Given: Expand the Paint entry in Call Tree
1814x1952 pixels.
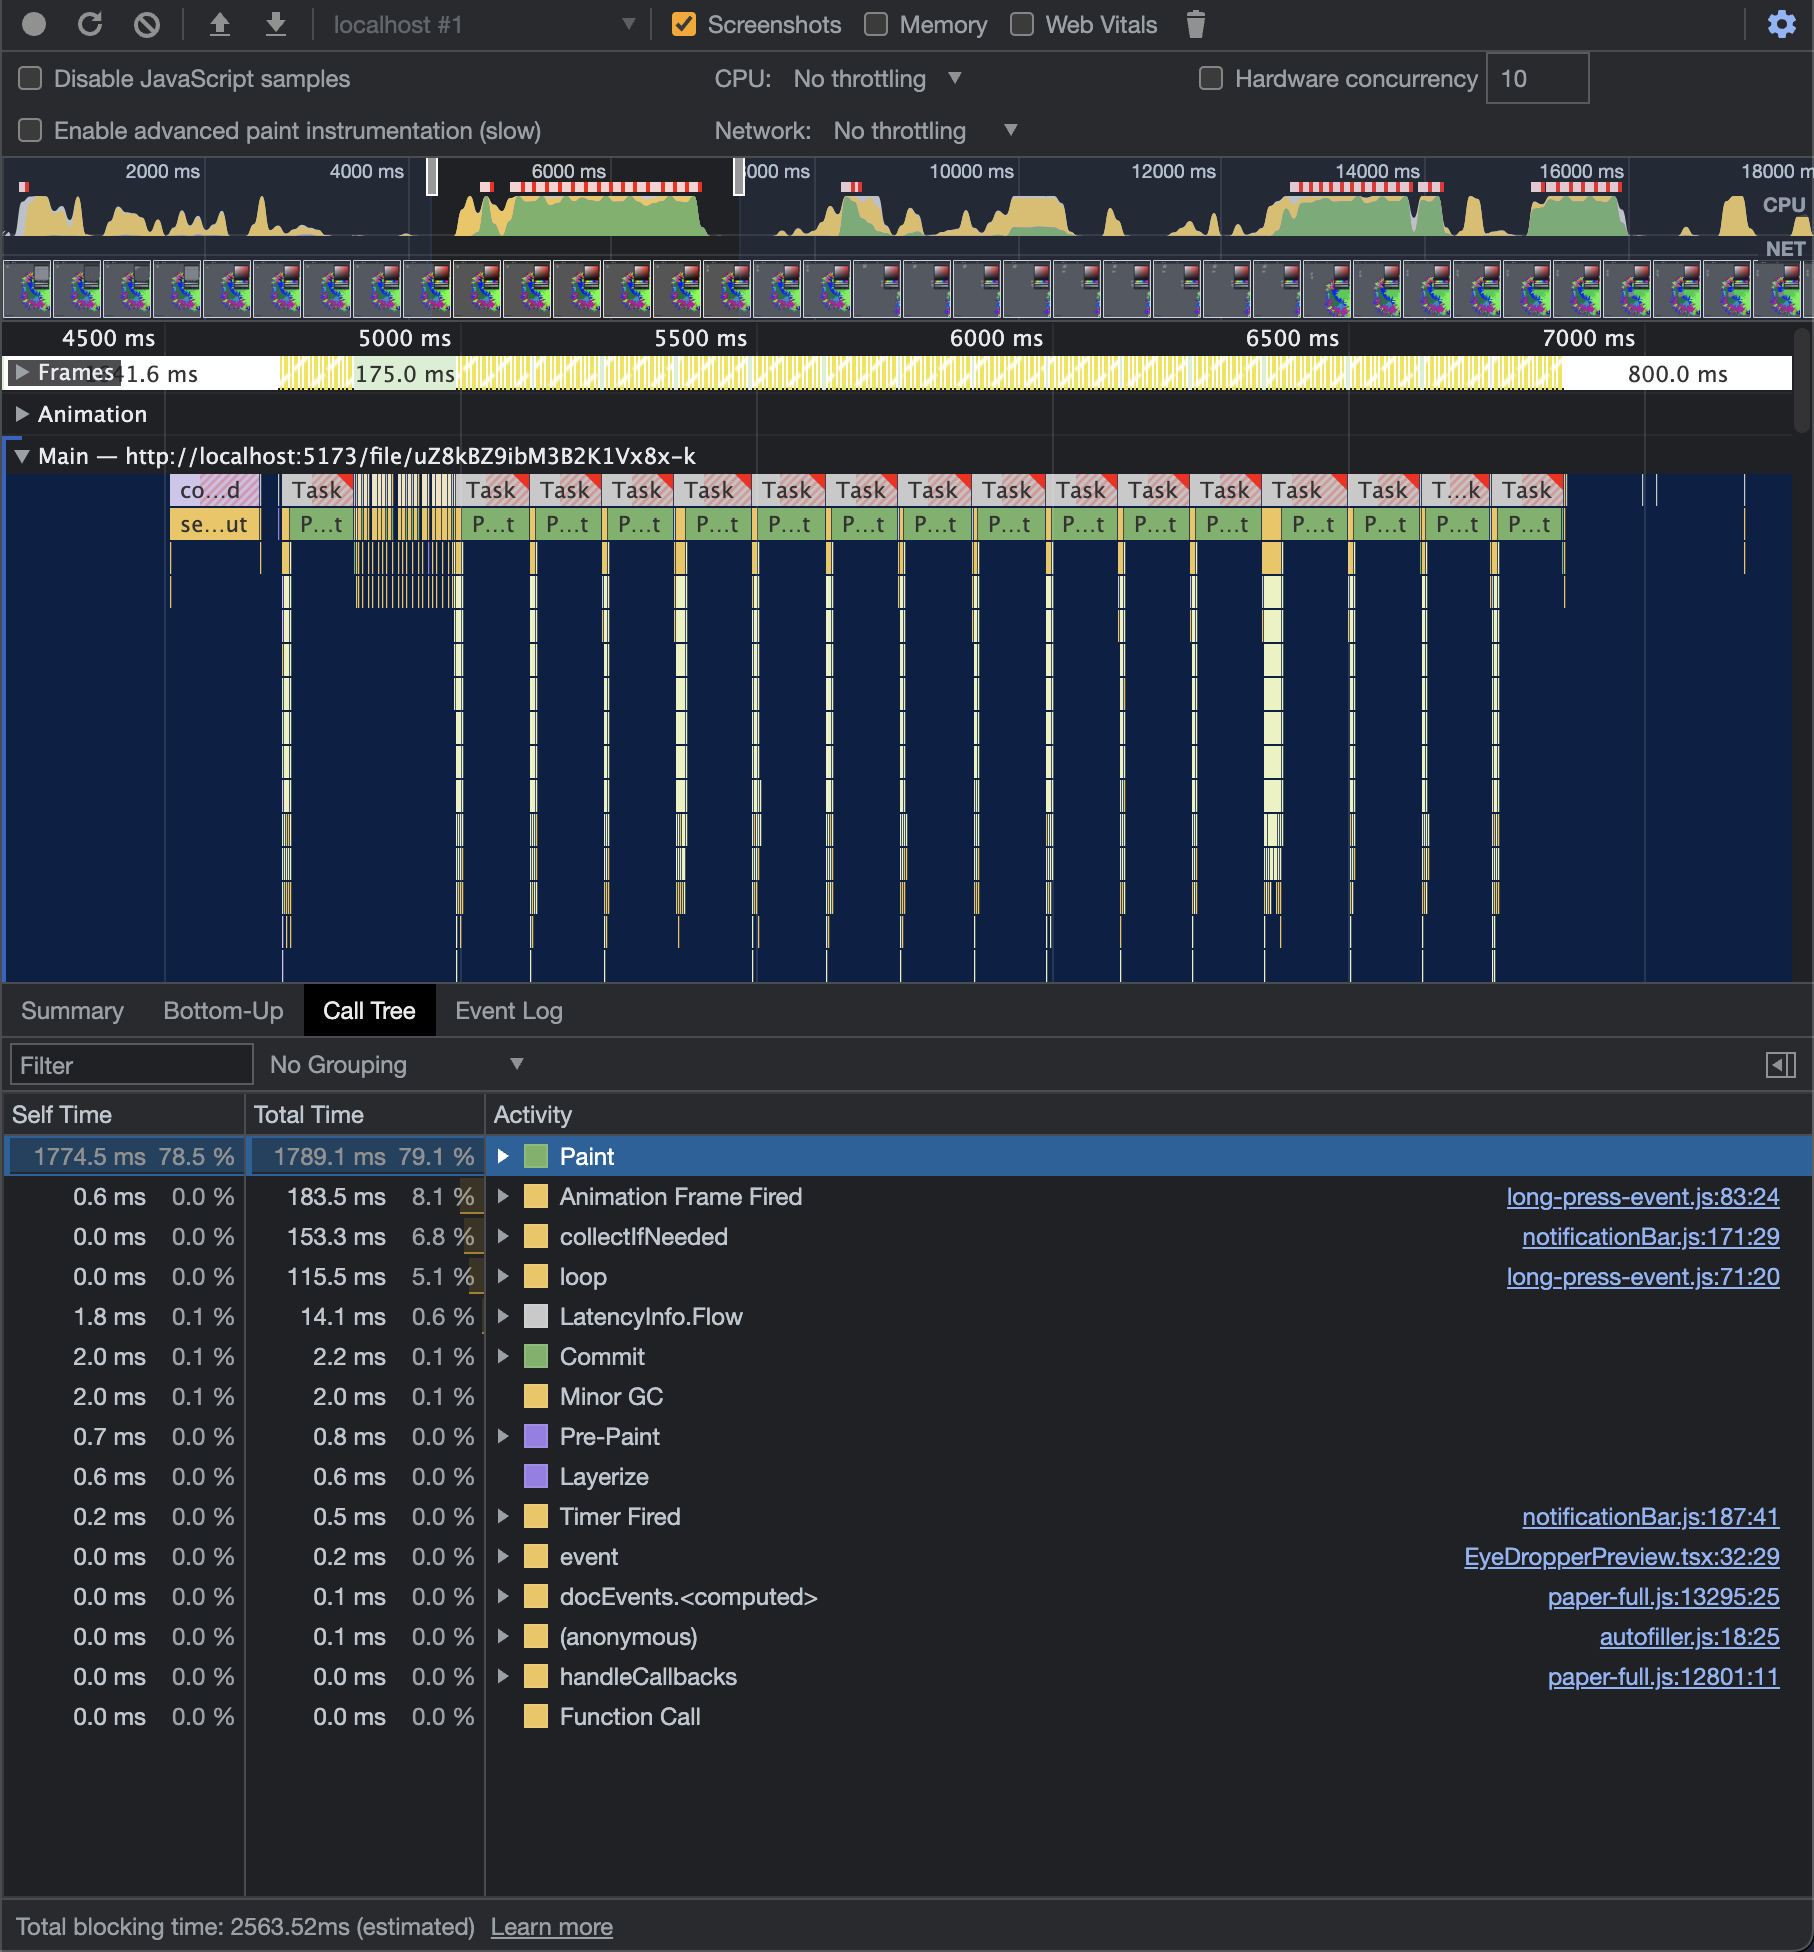Looking at the screenshot, I should pos(504,1155).
